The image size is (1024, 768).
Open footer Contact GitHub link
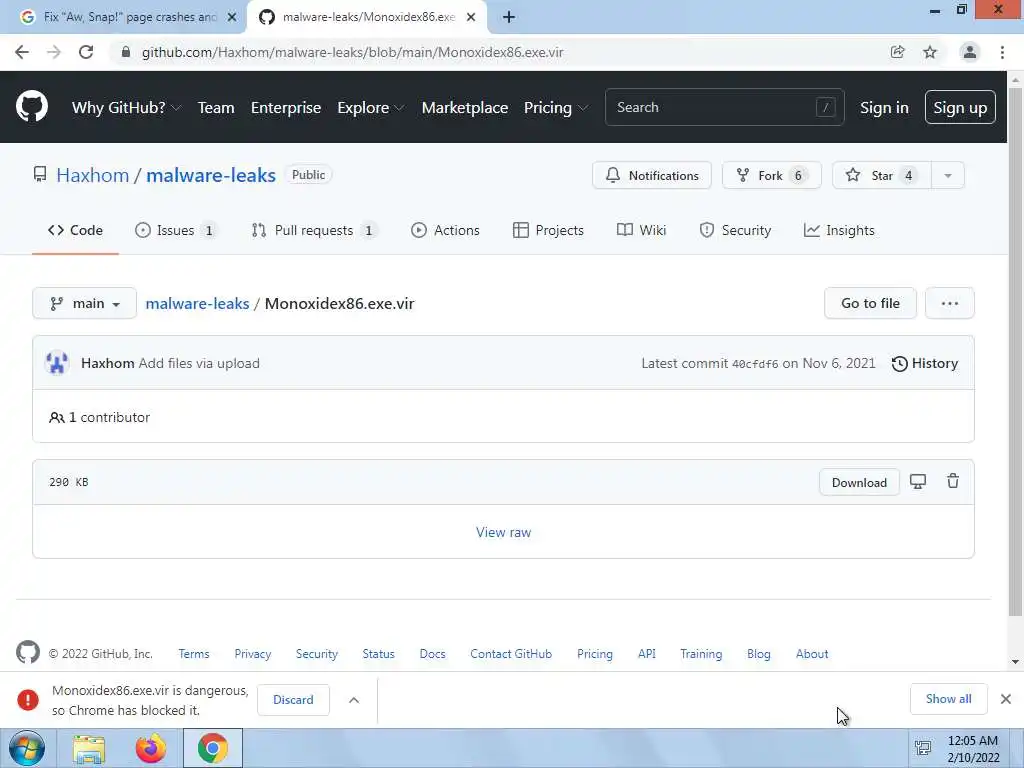[x=511, y=654]
